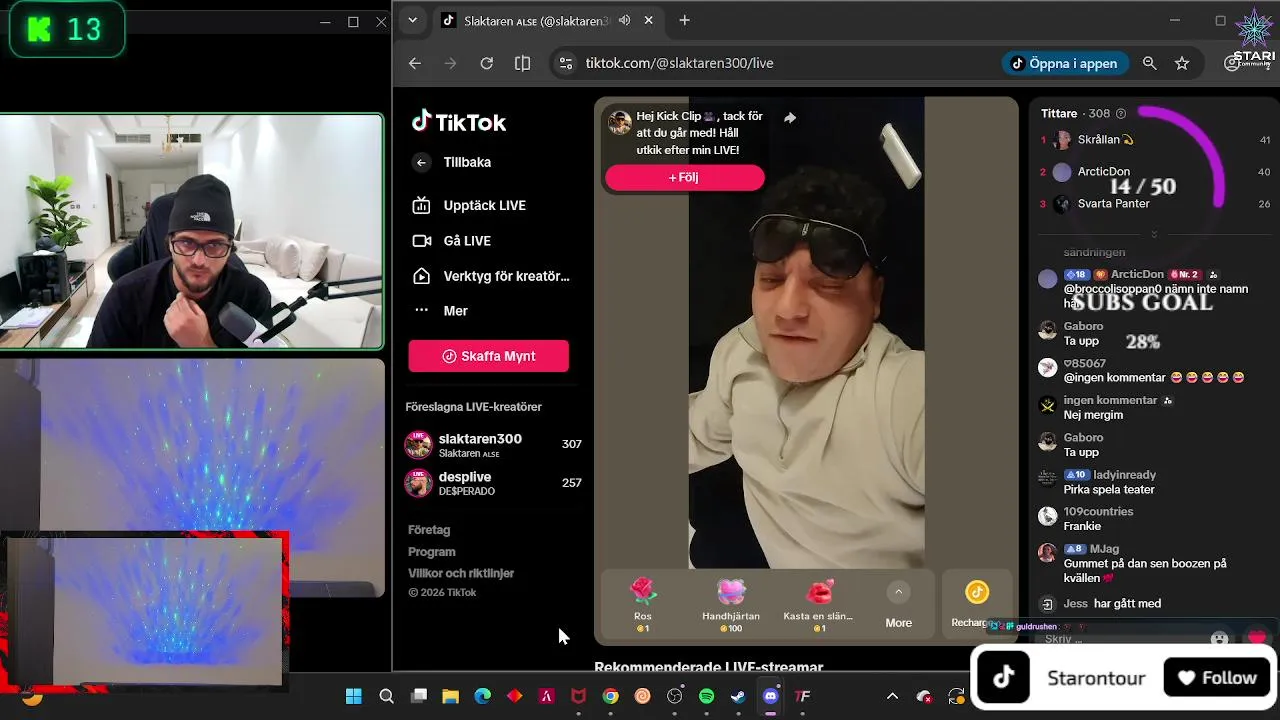Click in the Skriv chat input field

[1120, 639]
